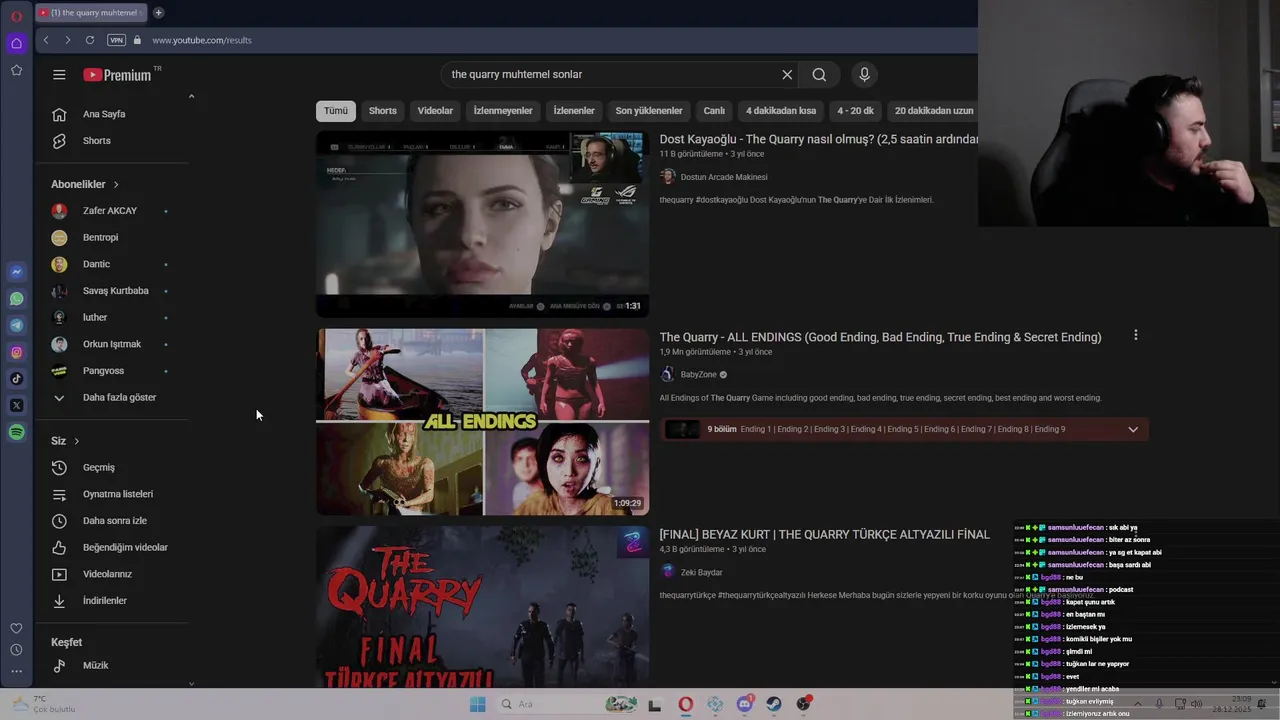1280x720 pixels.
Task: Submit search with magnifier button
Action: point(819,75)
